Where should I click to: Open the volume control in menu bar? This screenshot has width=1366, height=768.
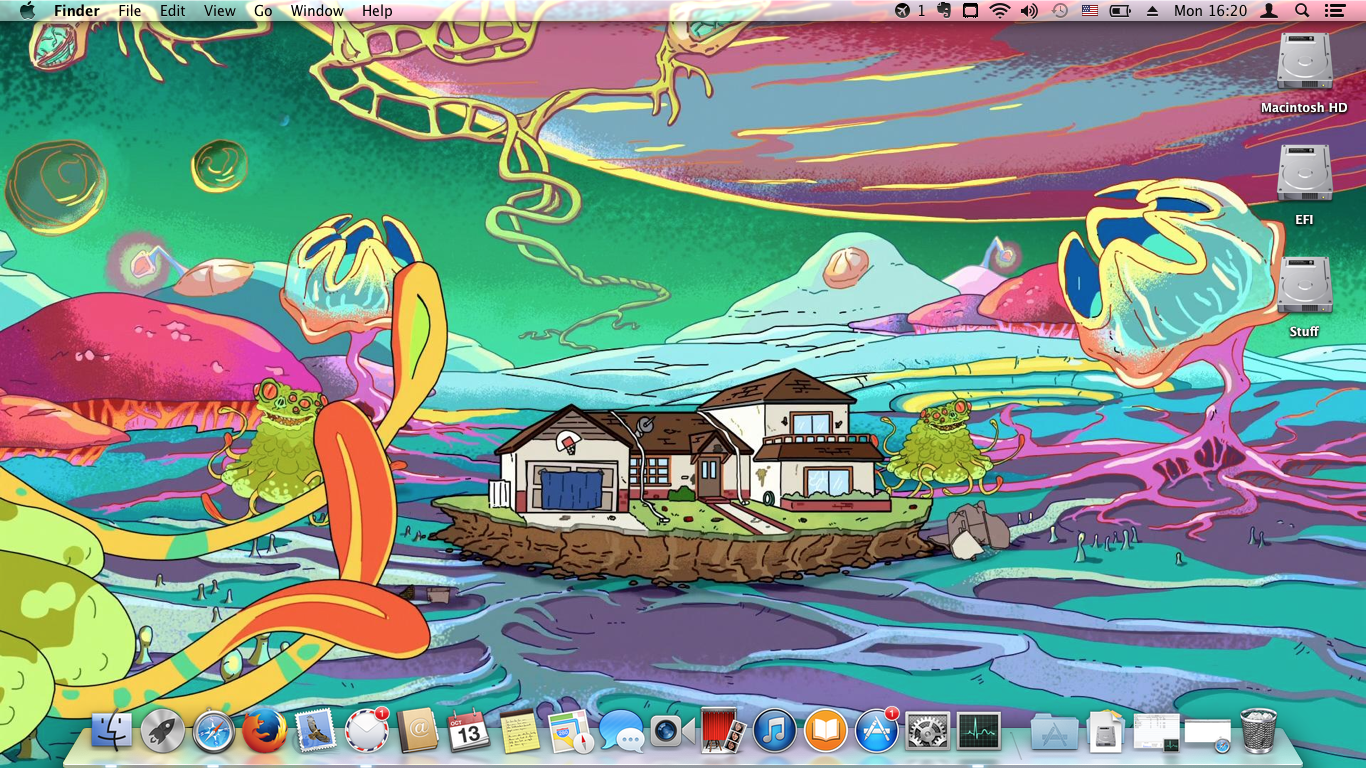(x=1029, y=11)
